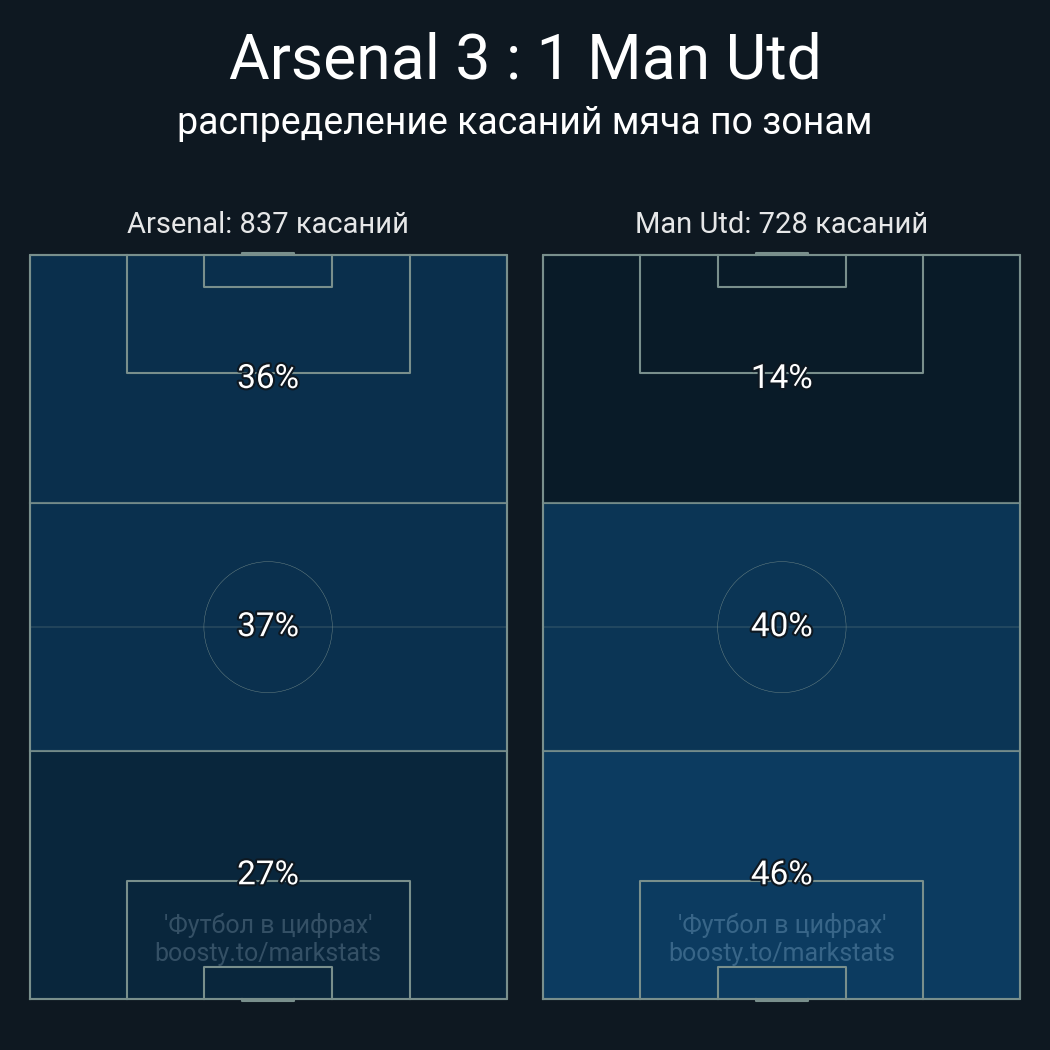Click the boosty.to/markstats link on Arsenal pitch

point(268,952)
